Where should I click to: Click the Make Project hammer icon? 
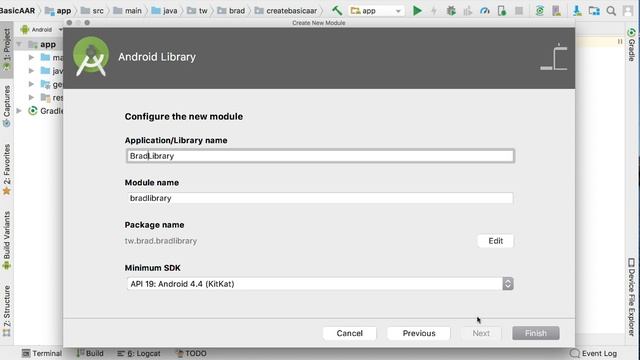click(337, 11)
